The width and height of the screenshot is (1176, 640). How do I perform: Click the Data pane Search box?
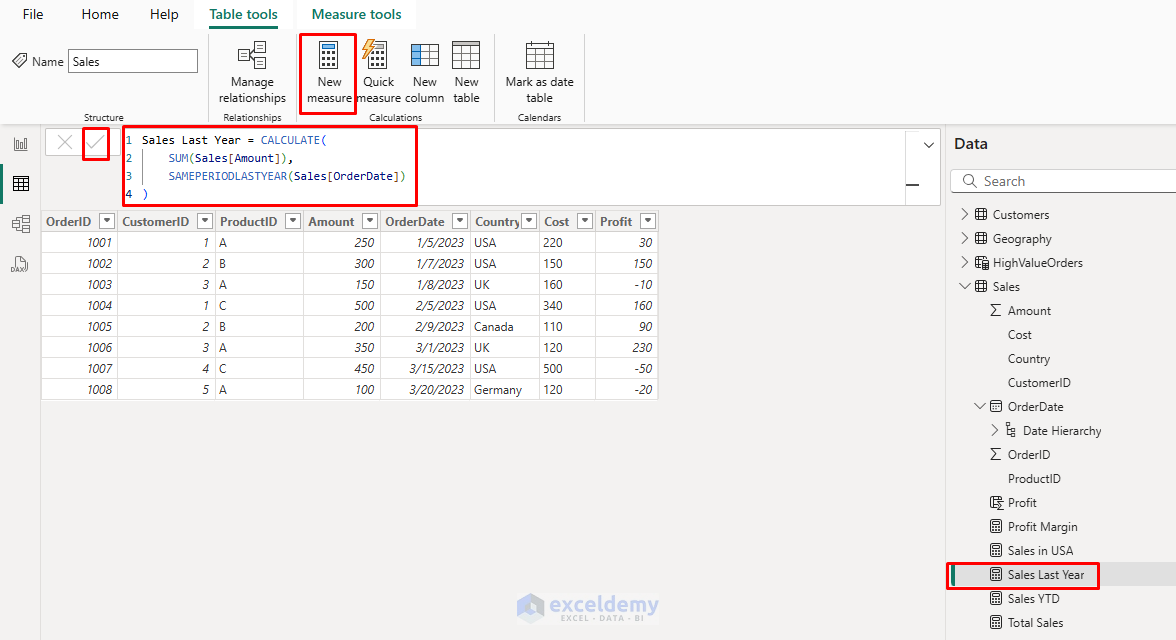(x=1065, y=181)
